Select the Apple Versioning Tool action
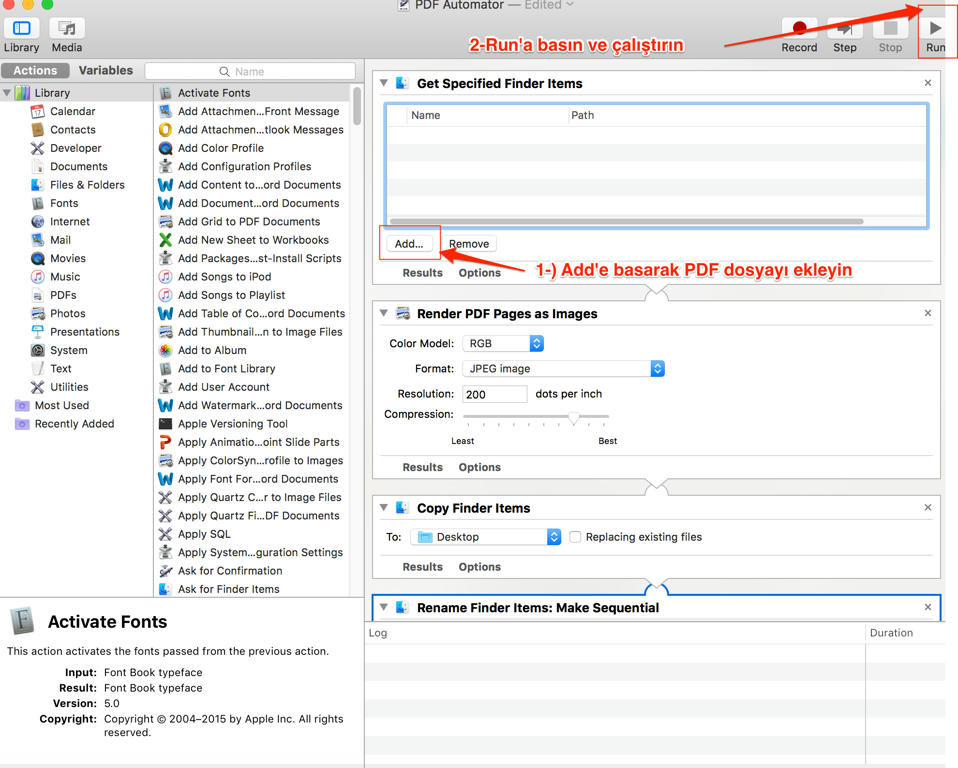The width and height of the screenshot is (958, 768). (232, 423)
